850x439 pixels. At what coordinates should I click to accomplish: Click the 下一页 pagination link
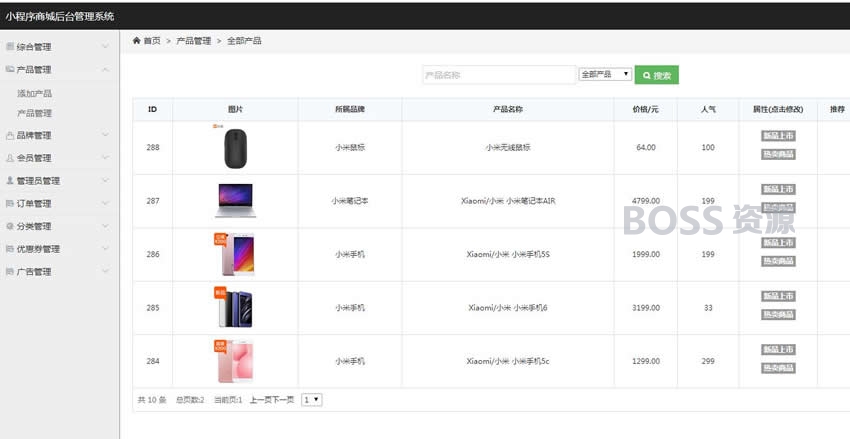coord(283,400)
